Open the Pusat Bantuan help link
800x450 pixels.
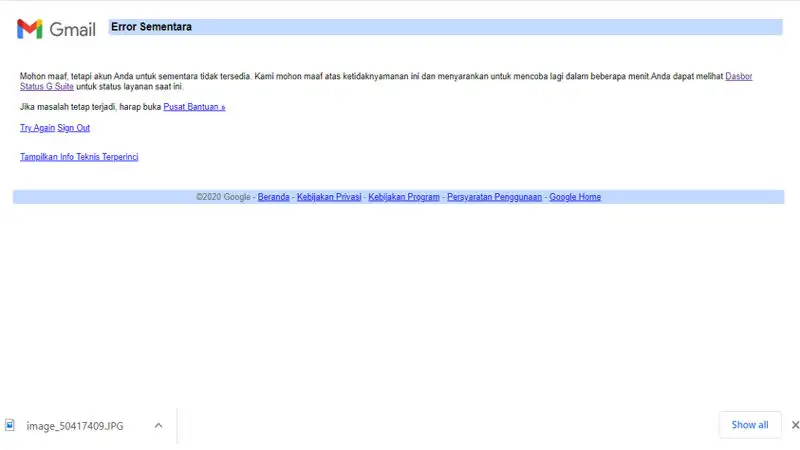point(194,107)
